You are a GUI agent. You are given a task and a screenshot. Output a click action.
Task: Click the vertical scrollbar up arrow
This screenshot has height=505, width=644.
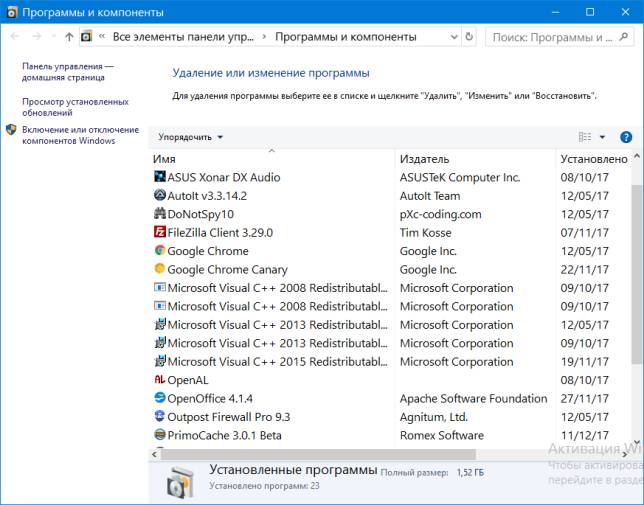coord(637,156)
